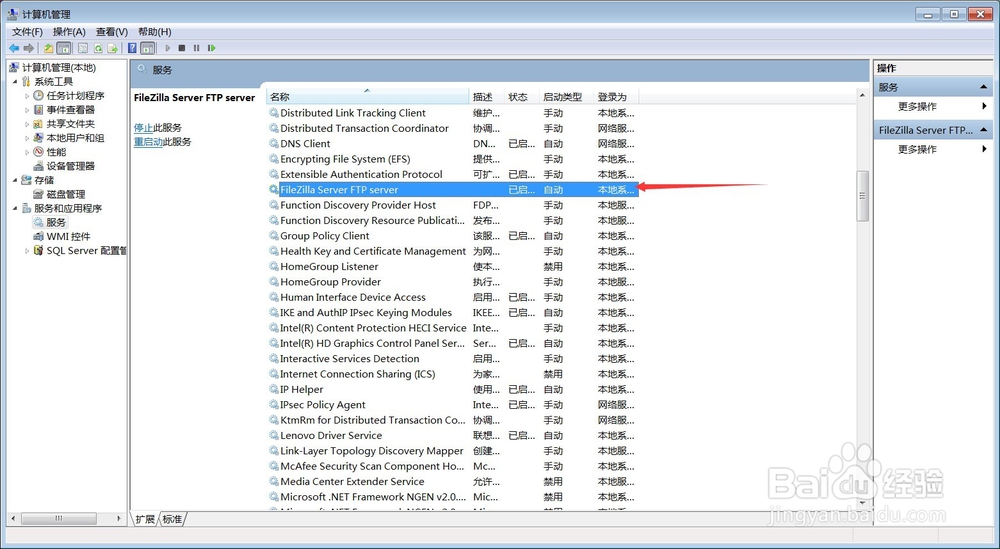Click the 共享文件夹 tree icon
This screenshot has width=1000, height=549.
pyautogui.click(x=38, y=124)
